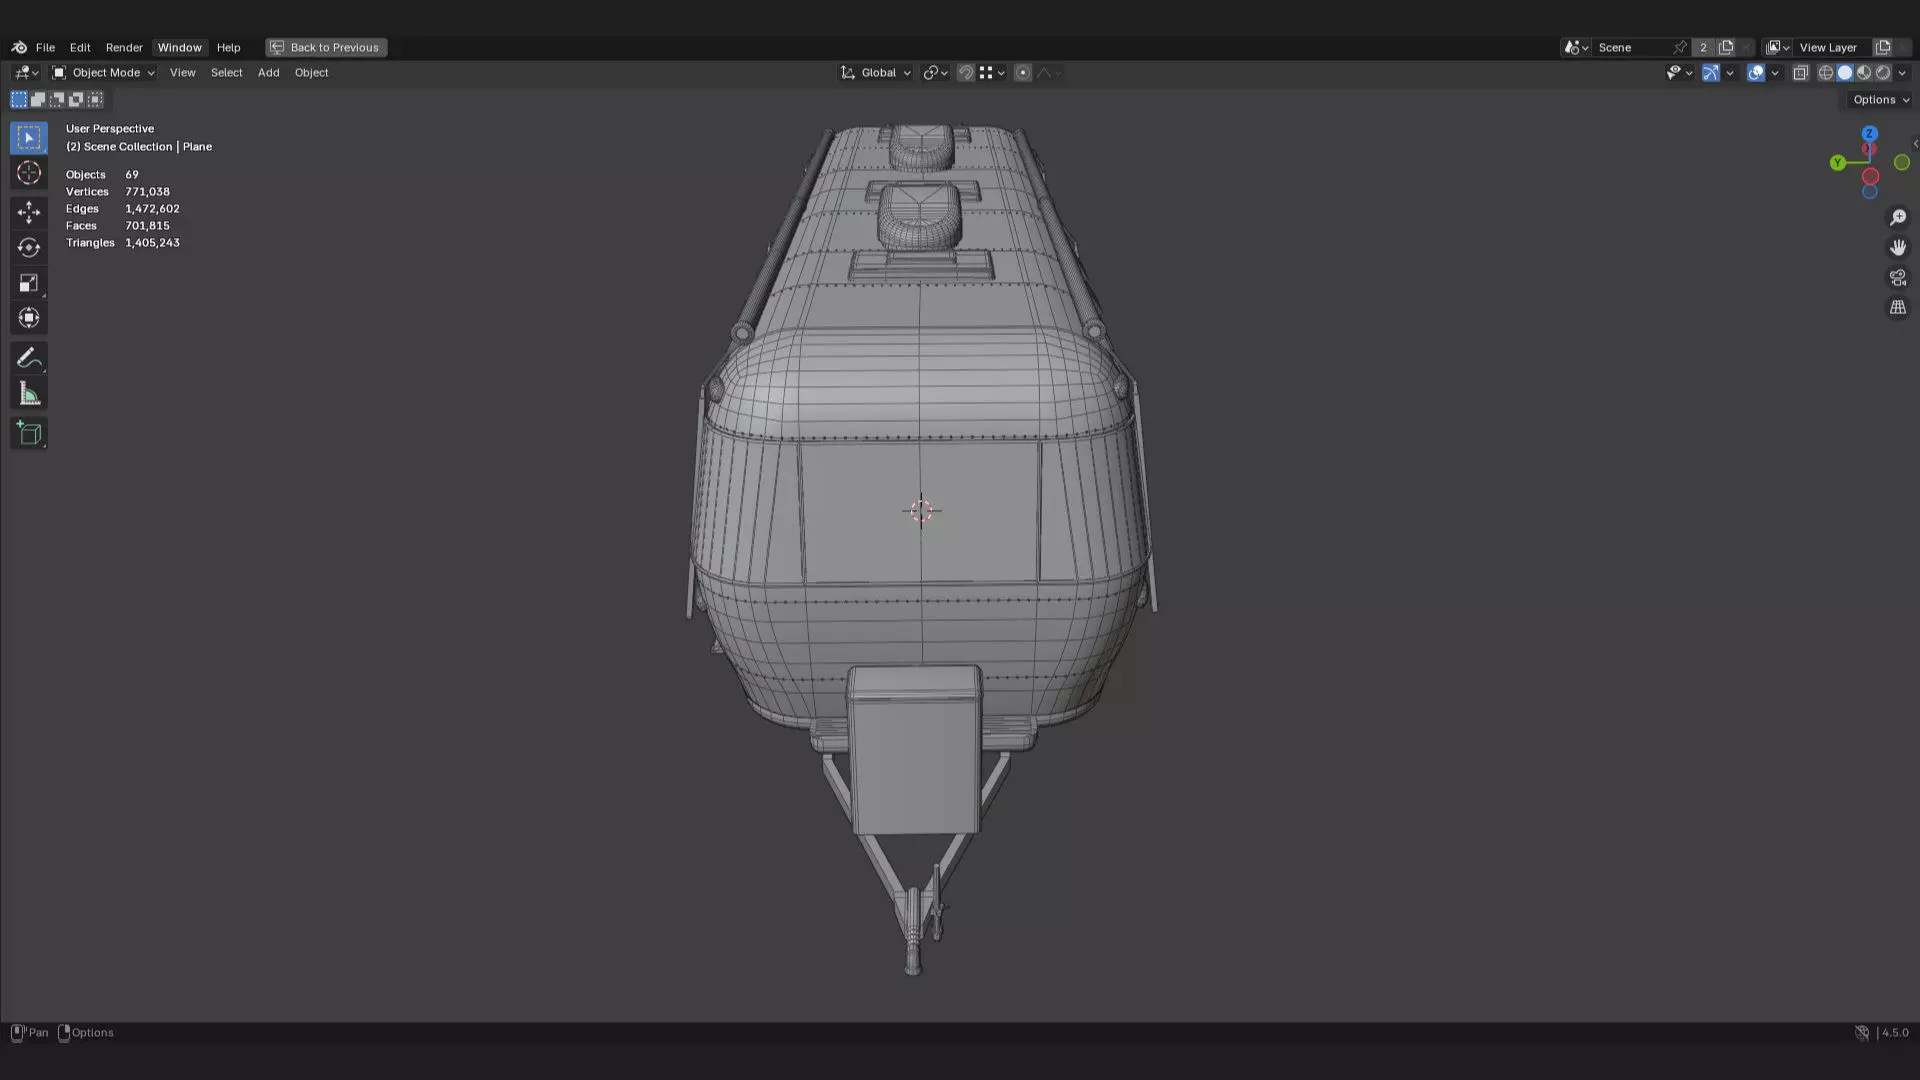Open the viewport Add menu

[268, 73]
